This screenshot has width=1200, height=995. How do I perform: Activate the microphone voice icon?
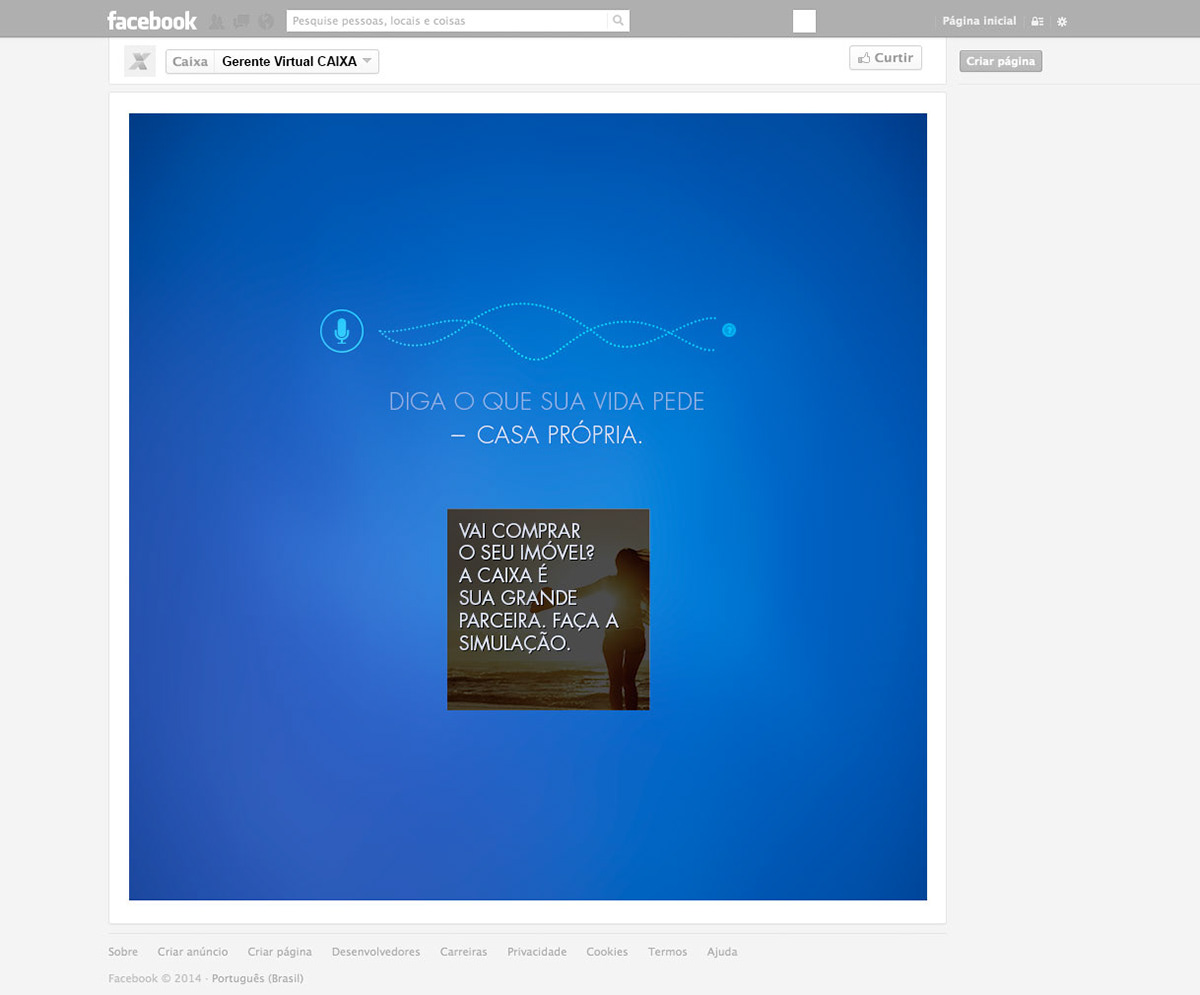point(342,331)
